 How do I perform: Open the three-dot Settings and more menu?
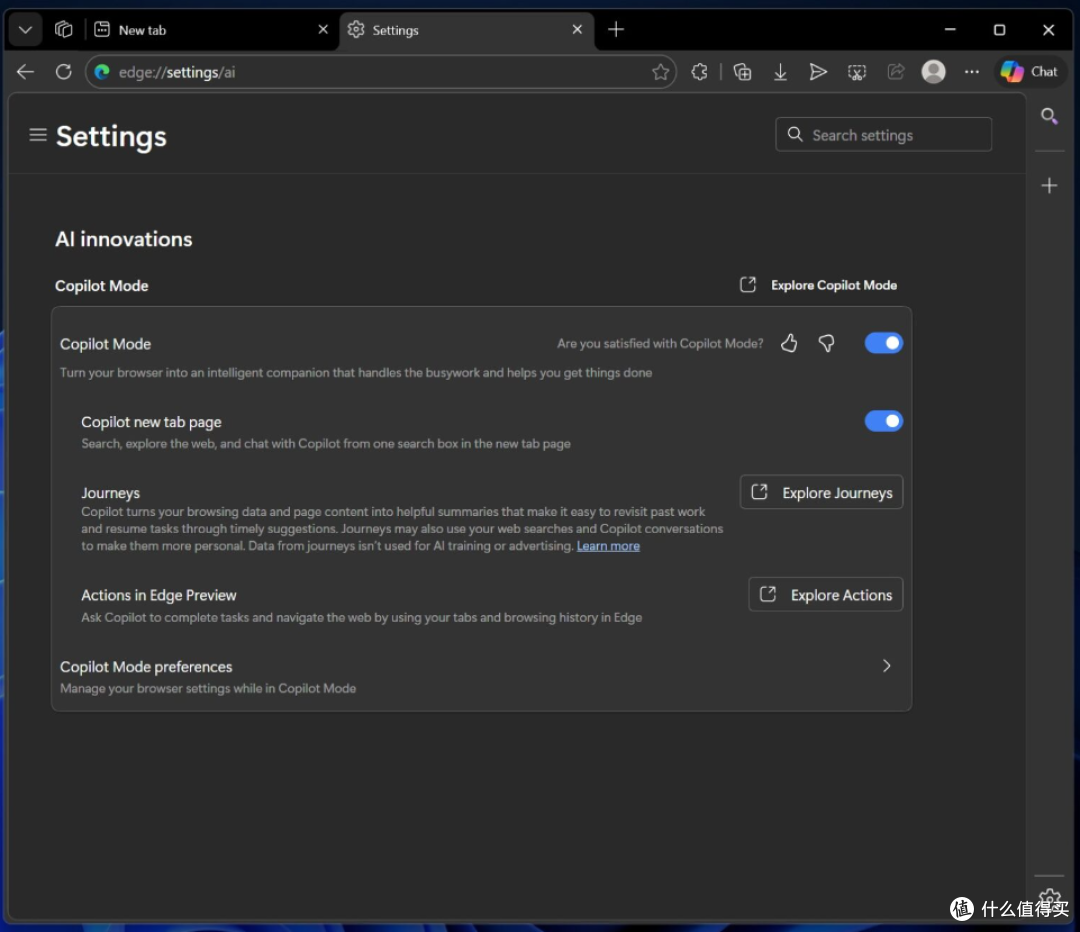point(971,72)
